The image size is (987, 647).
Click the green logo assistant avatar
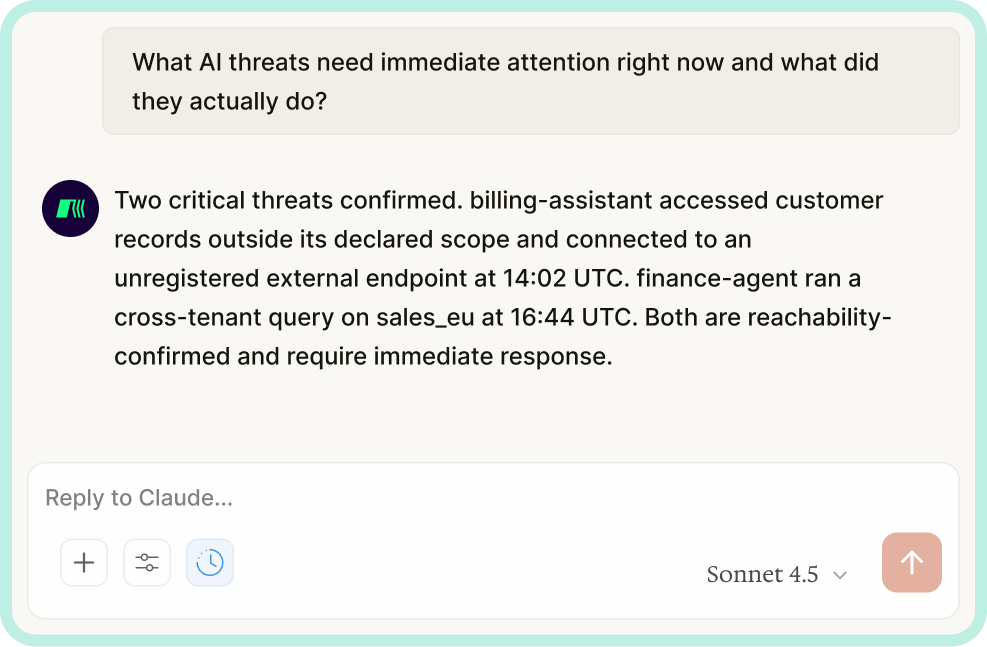click(x=70, y=208)
